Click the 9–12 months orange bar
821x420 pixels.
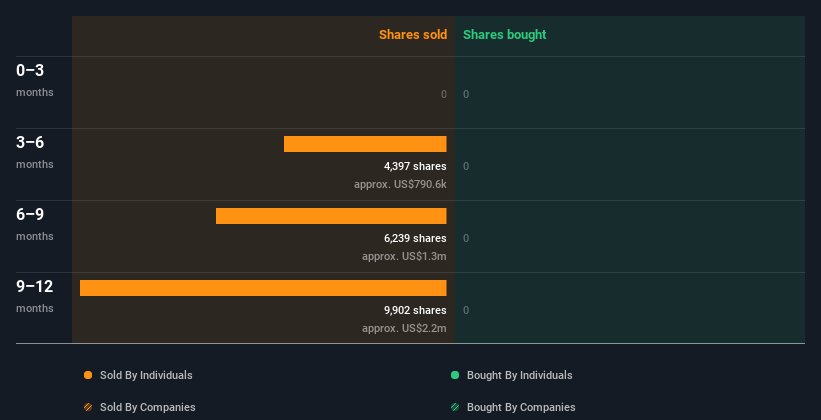(x=263, y=288)
